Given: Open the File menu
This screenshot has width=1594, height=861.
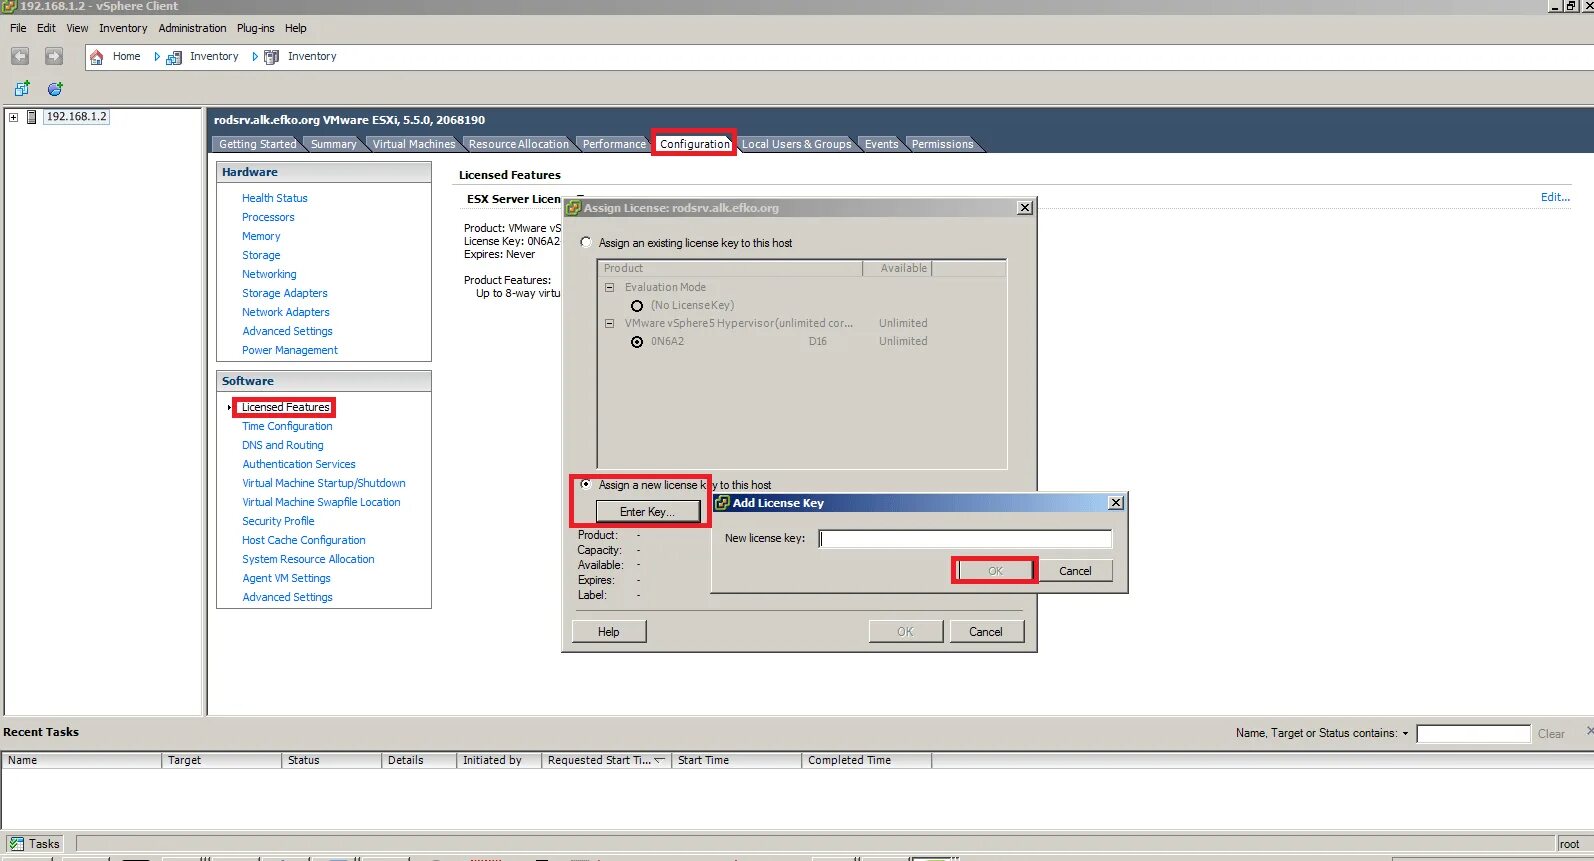Looking at the screenshot, I should 18,28.
